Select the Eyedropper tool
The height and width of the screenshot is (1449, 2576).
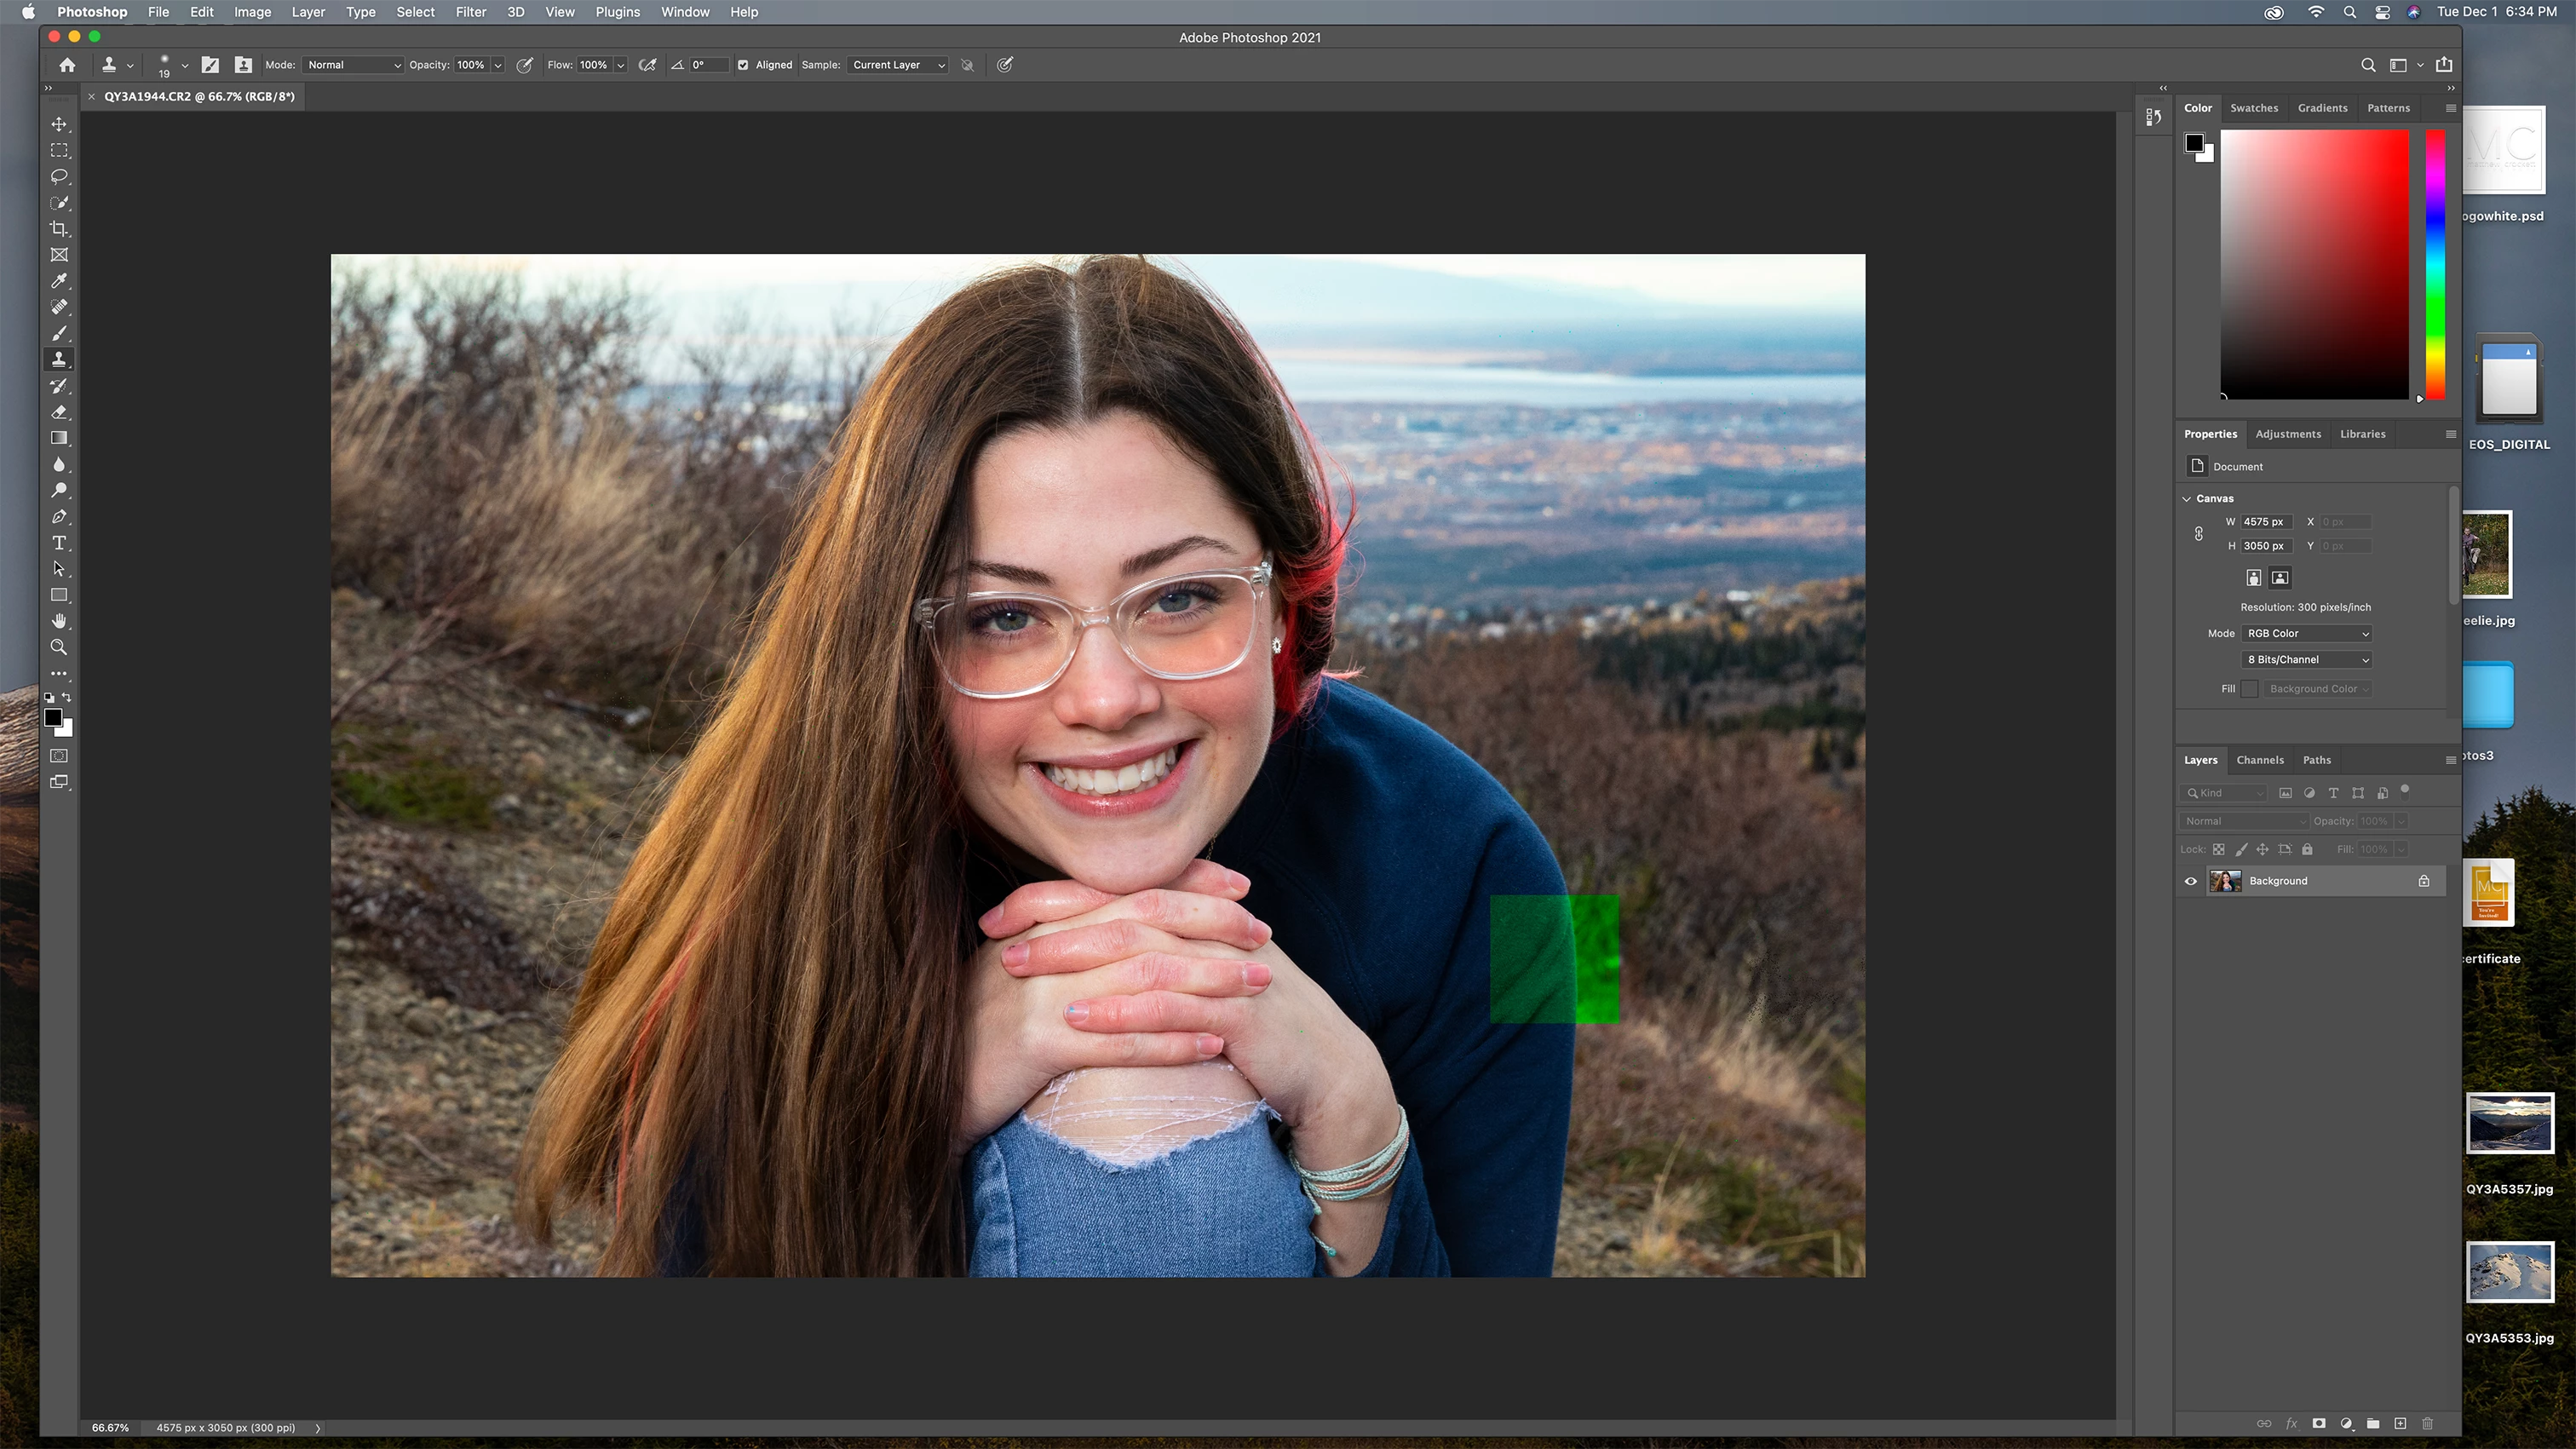click(59, 281)
